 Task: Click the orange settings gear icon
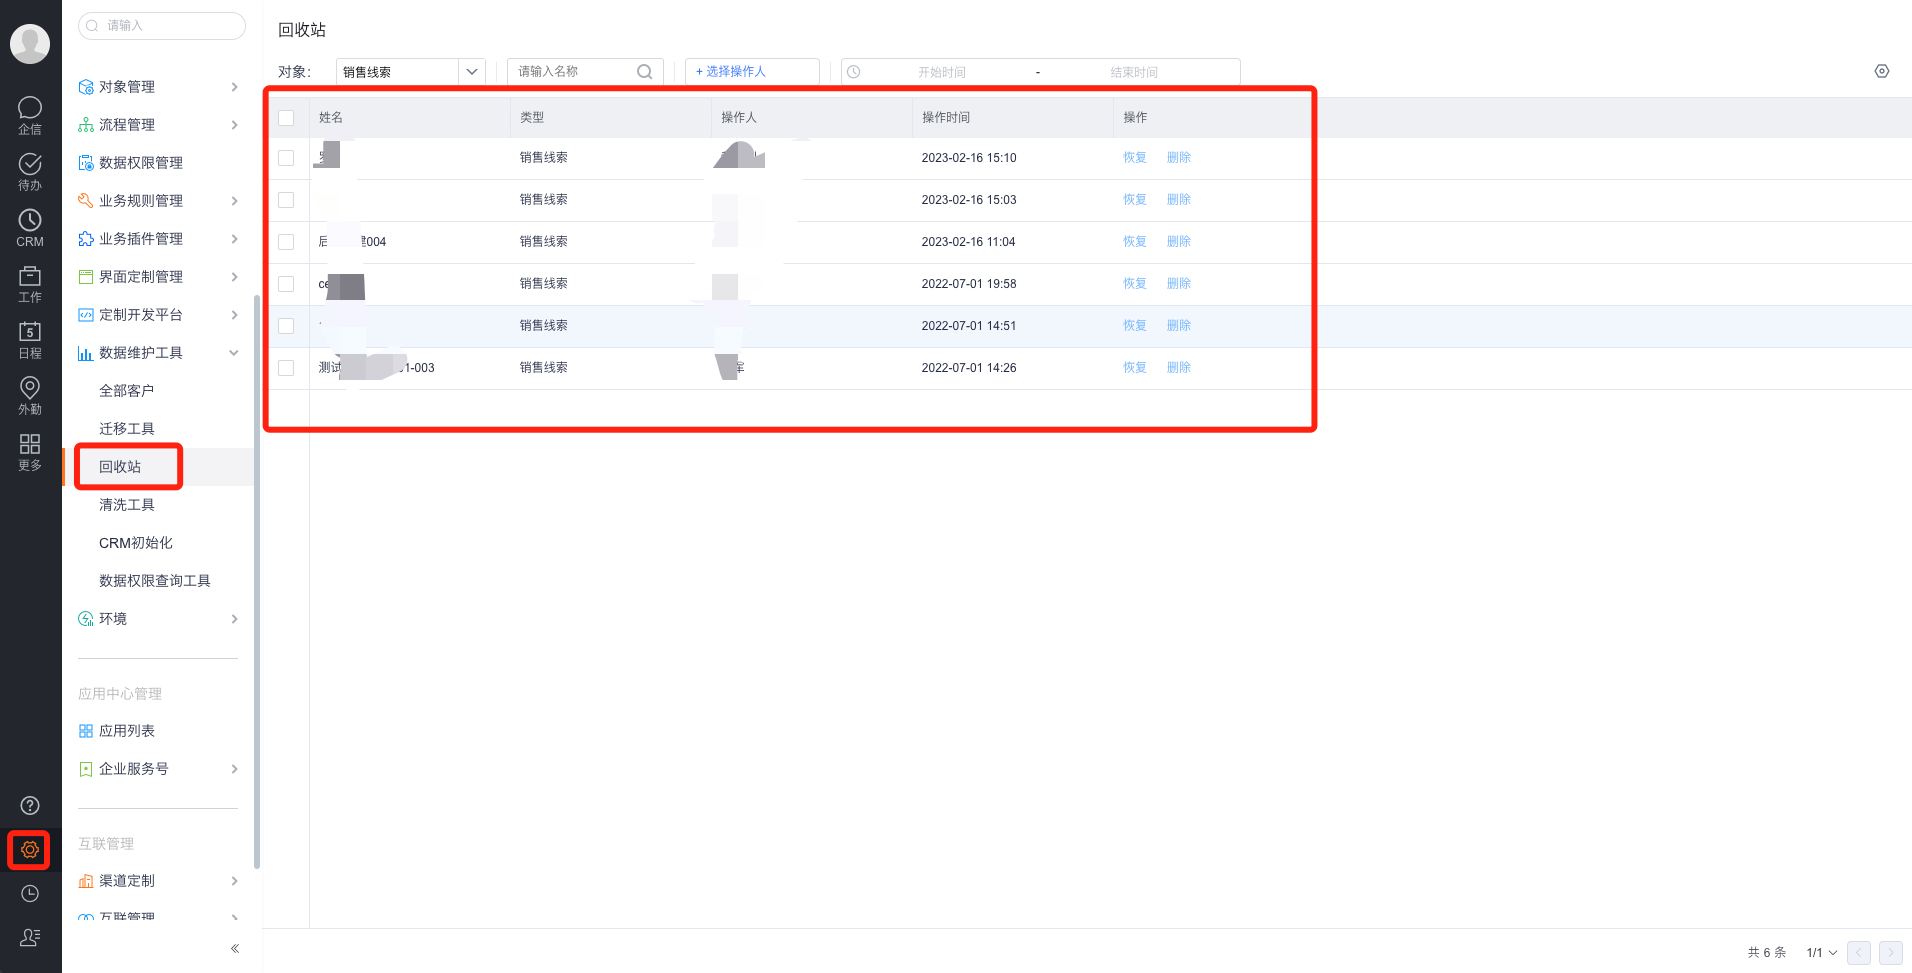[x=29, y=850]
